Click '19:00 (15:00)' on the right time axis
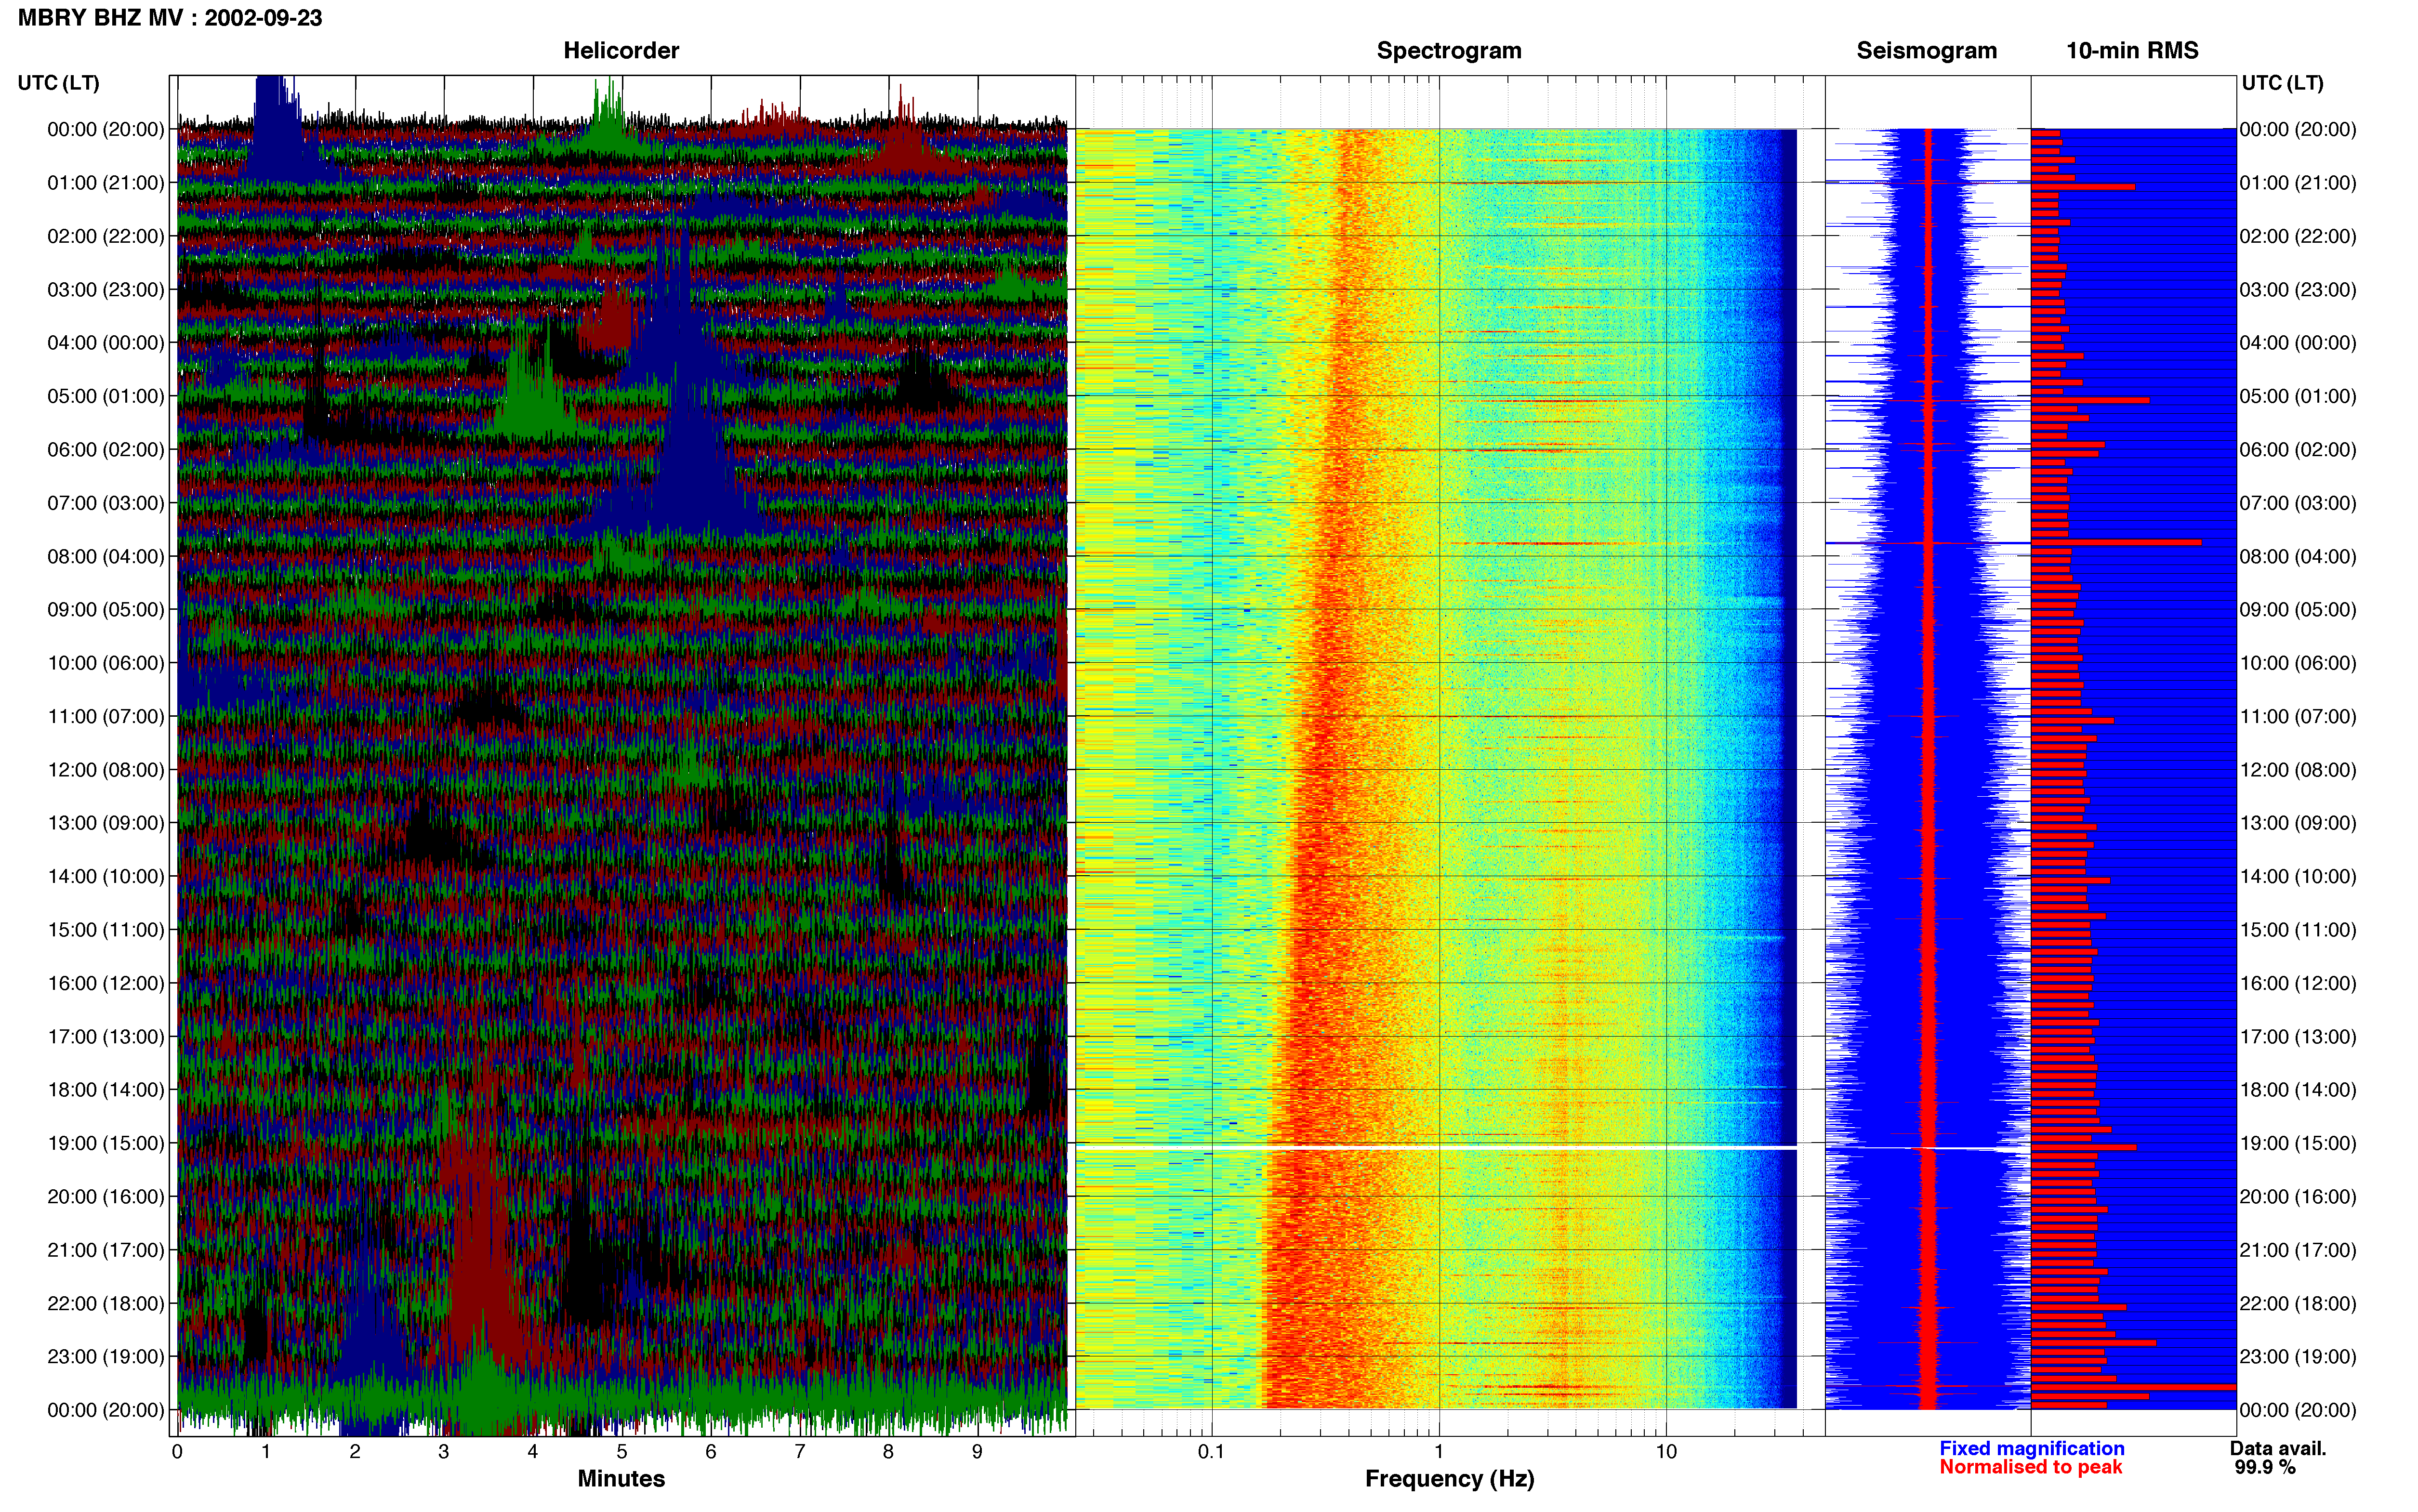 2298,1143
